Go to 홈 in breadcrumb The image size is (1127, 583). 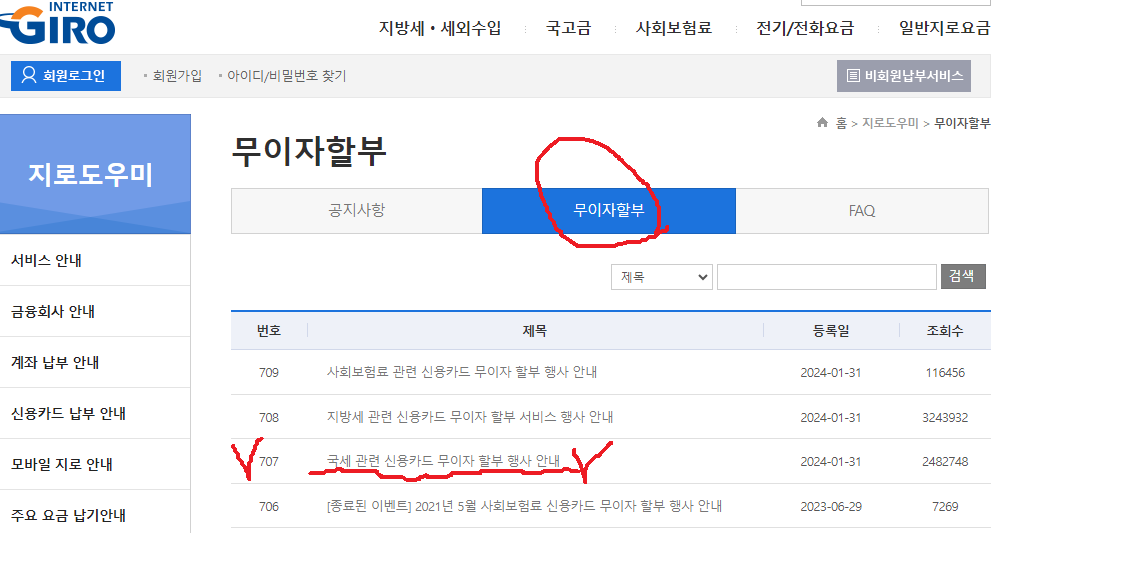pos(841,123)
